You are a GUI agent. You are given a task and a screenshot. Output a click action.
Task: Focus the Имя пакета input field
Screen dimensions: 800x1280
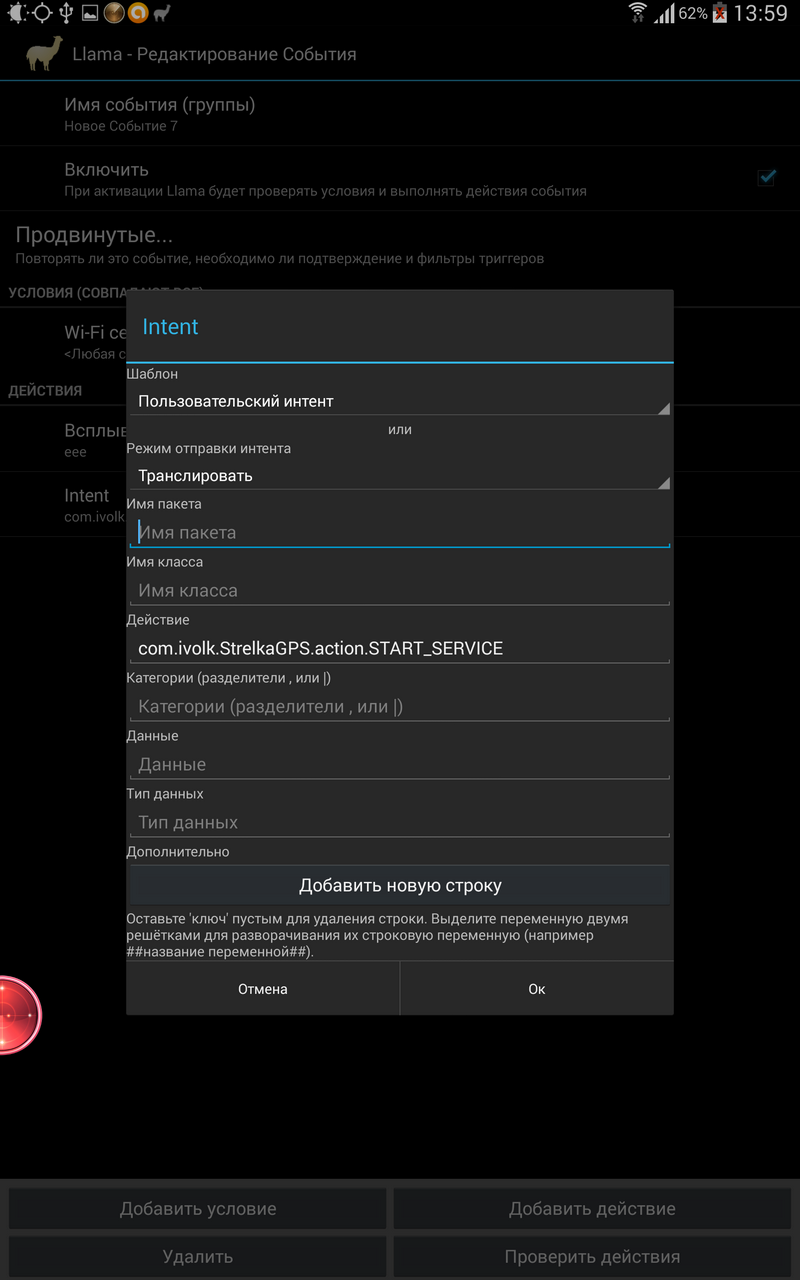click(400, 533)
